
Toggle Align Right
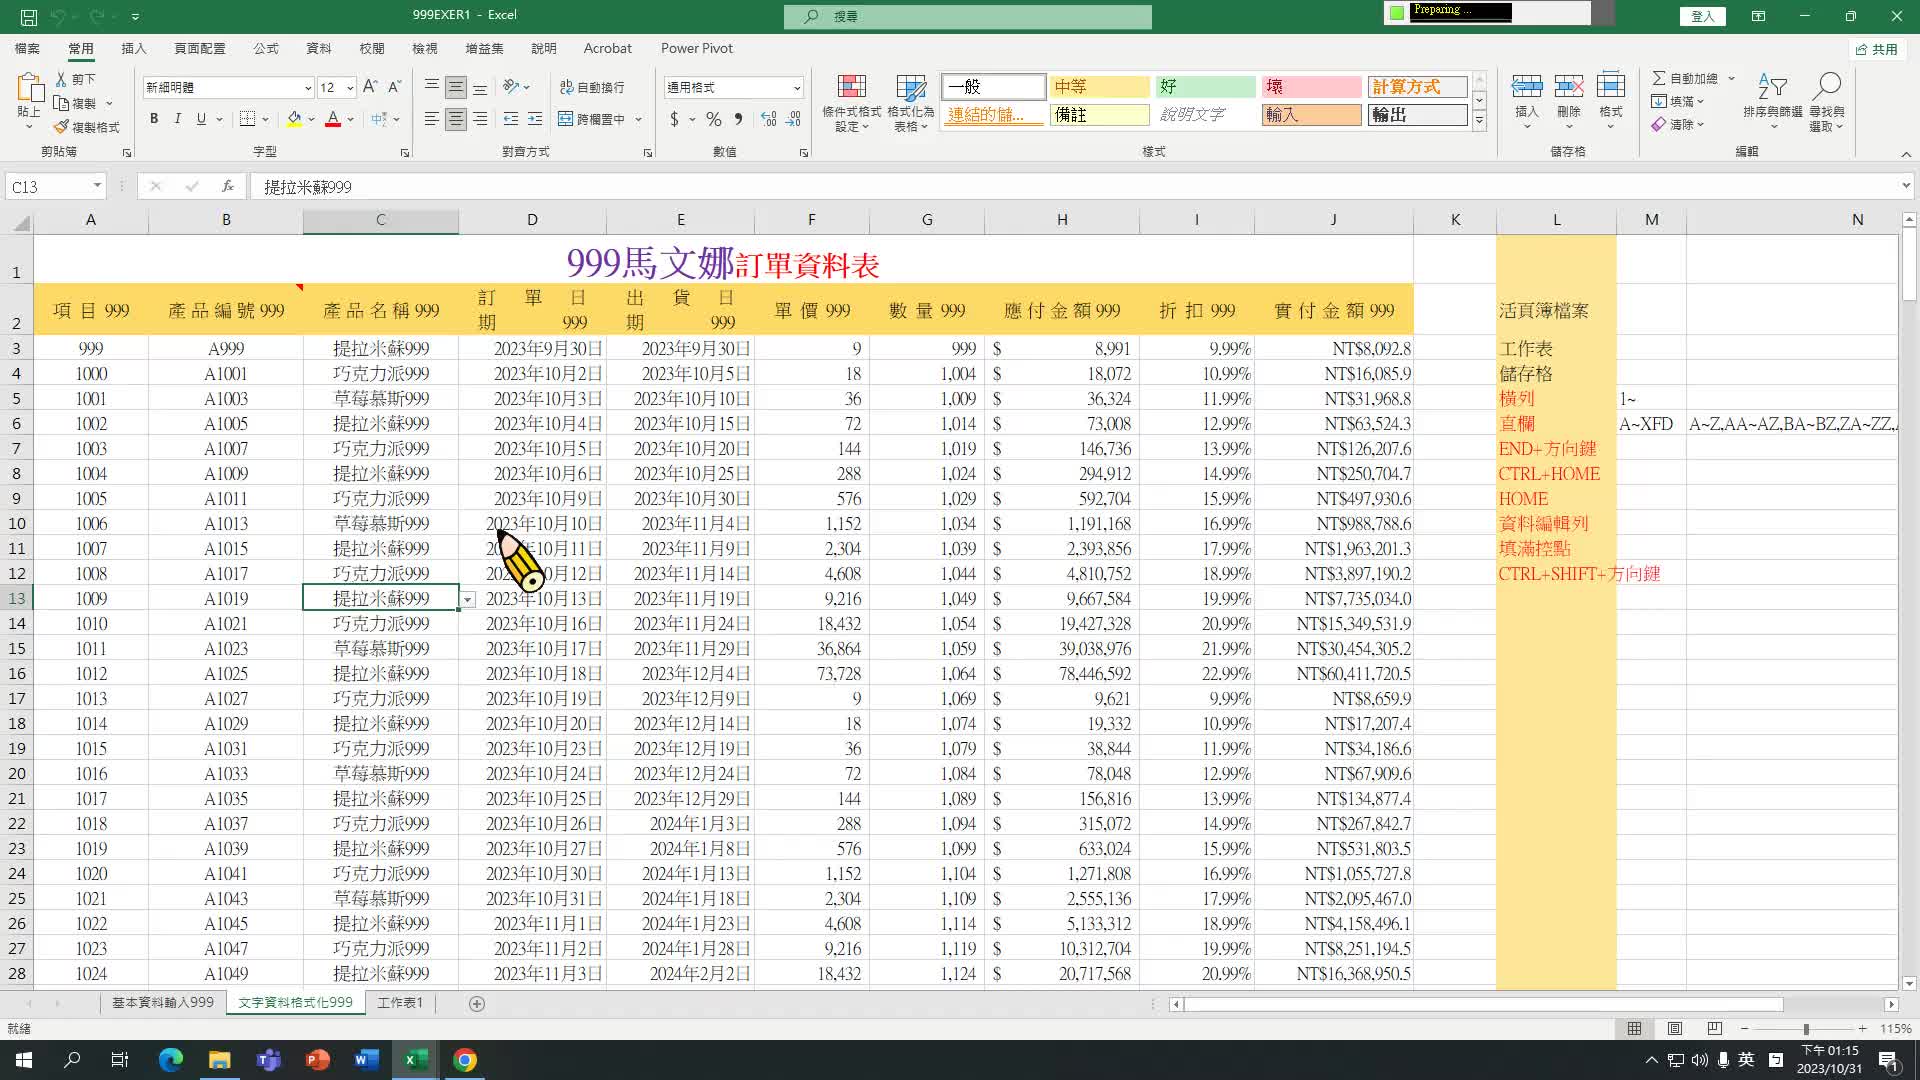pyautogui.click(x=480, y=119)
